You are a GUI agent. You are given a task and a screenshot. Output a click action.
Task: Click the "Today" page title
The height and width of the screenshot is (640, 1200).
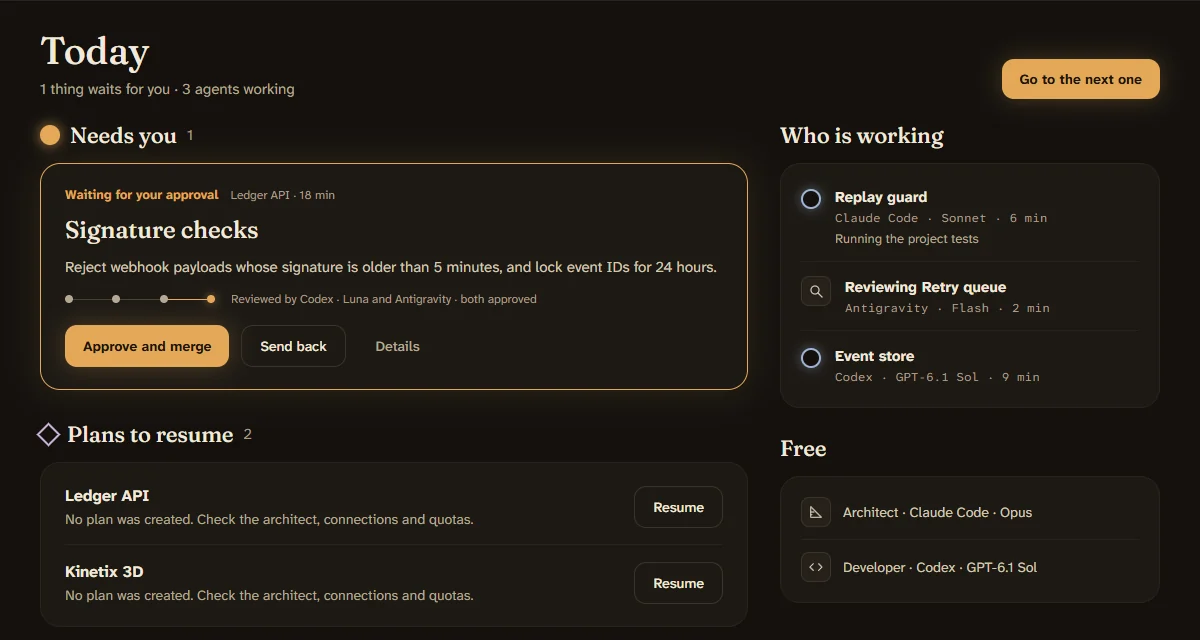[x=95, y=51]
